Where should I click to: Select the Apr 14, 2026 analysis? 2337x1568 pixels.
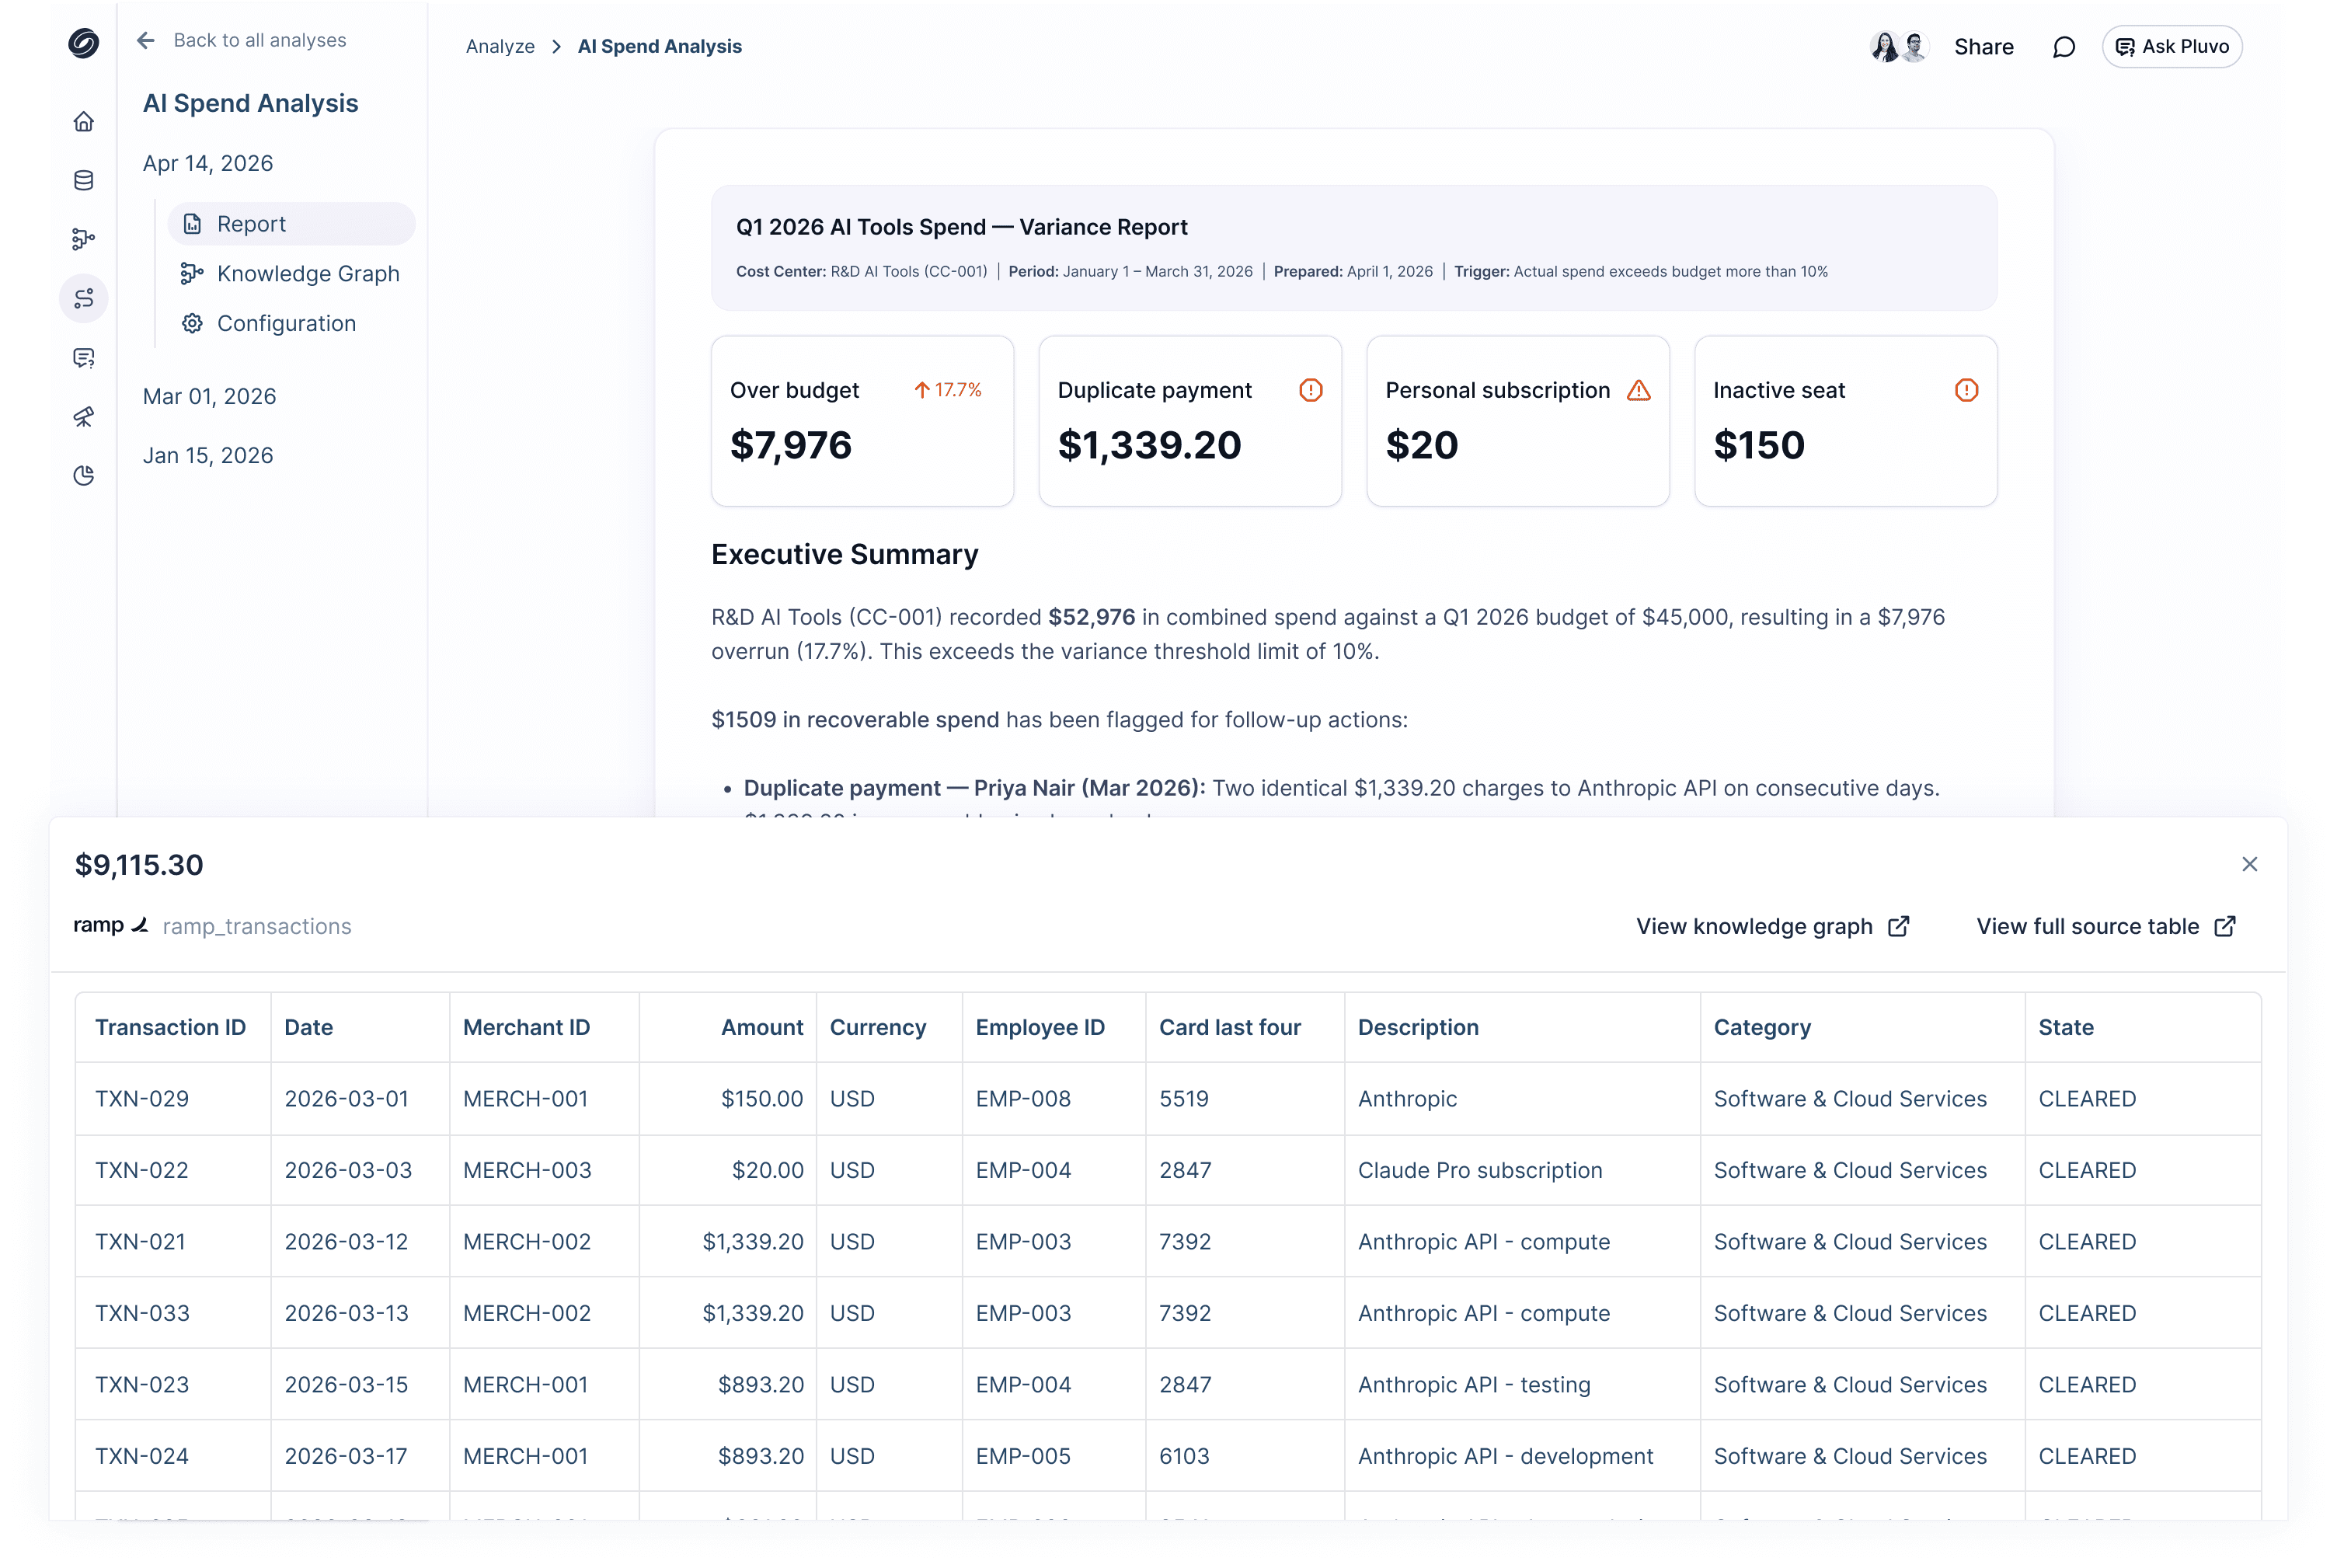tap(208, 163)
